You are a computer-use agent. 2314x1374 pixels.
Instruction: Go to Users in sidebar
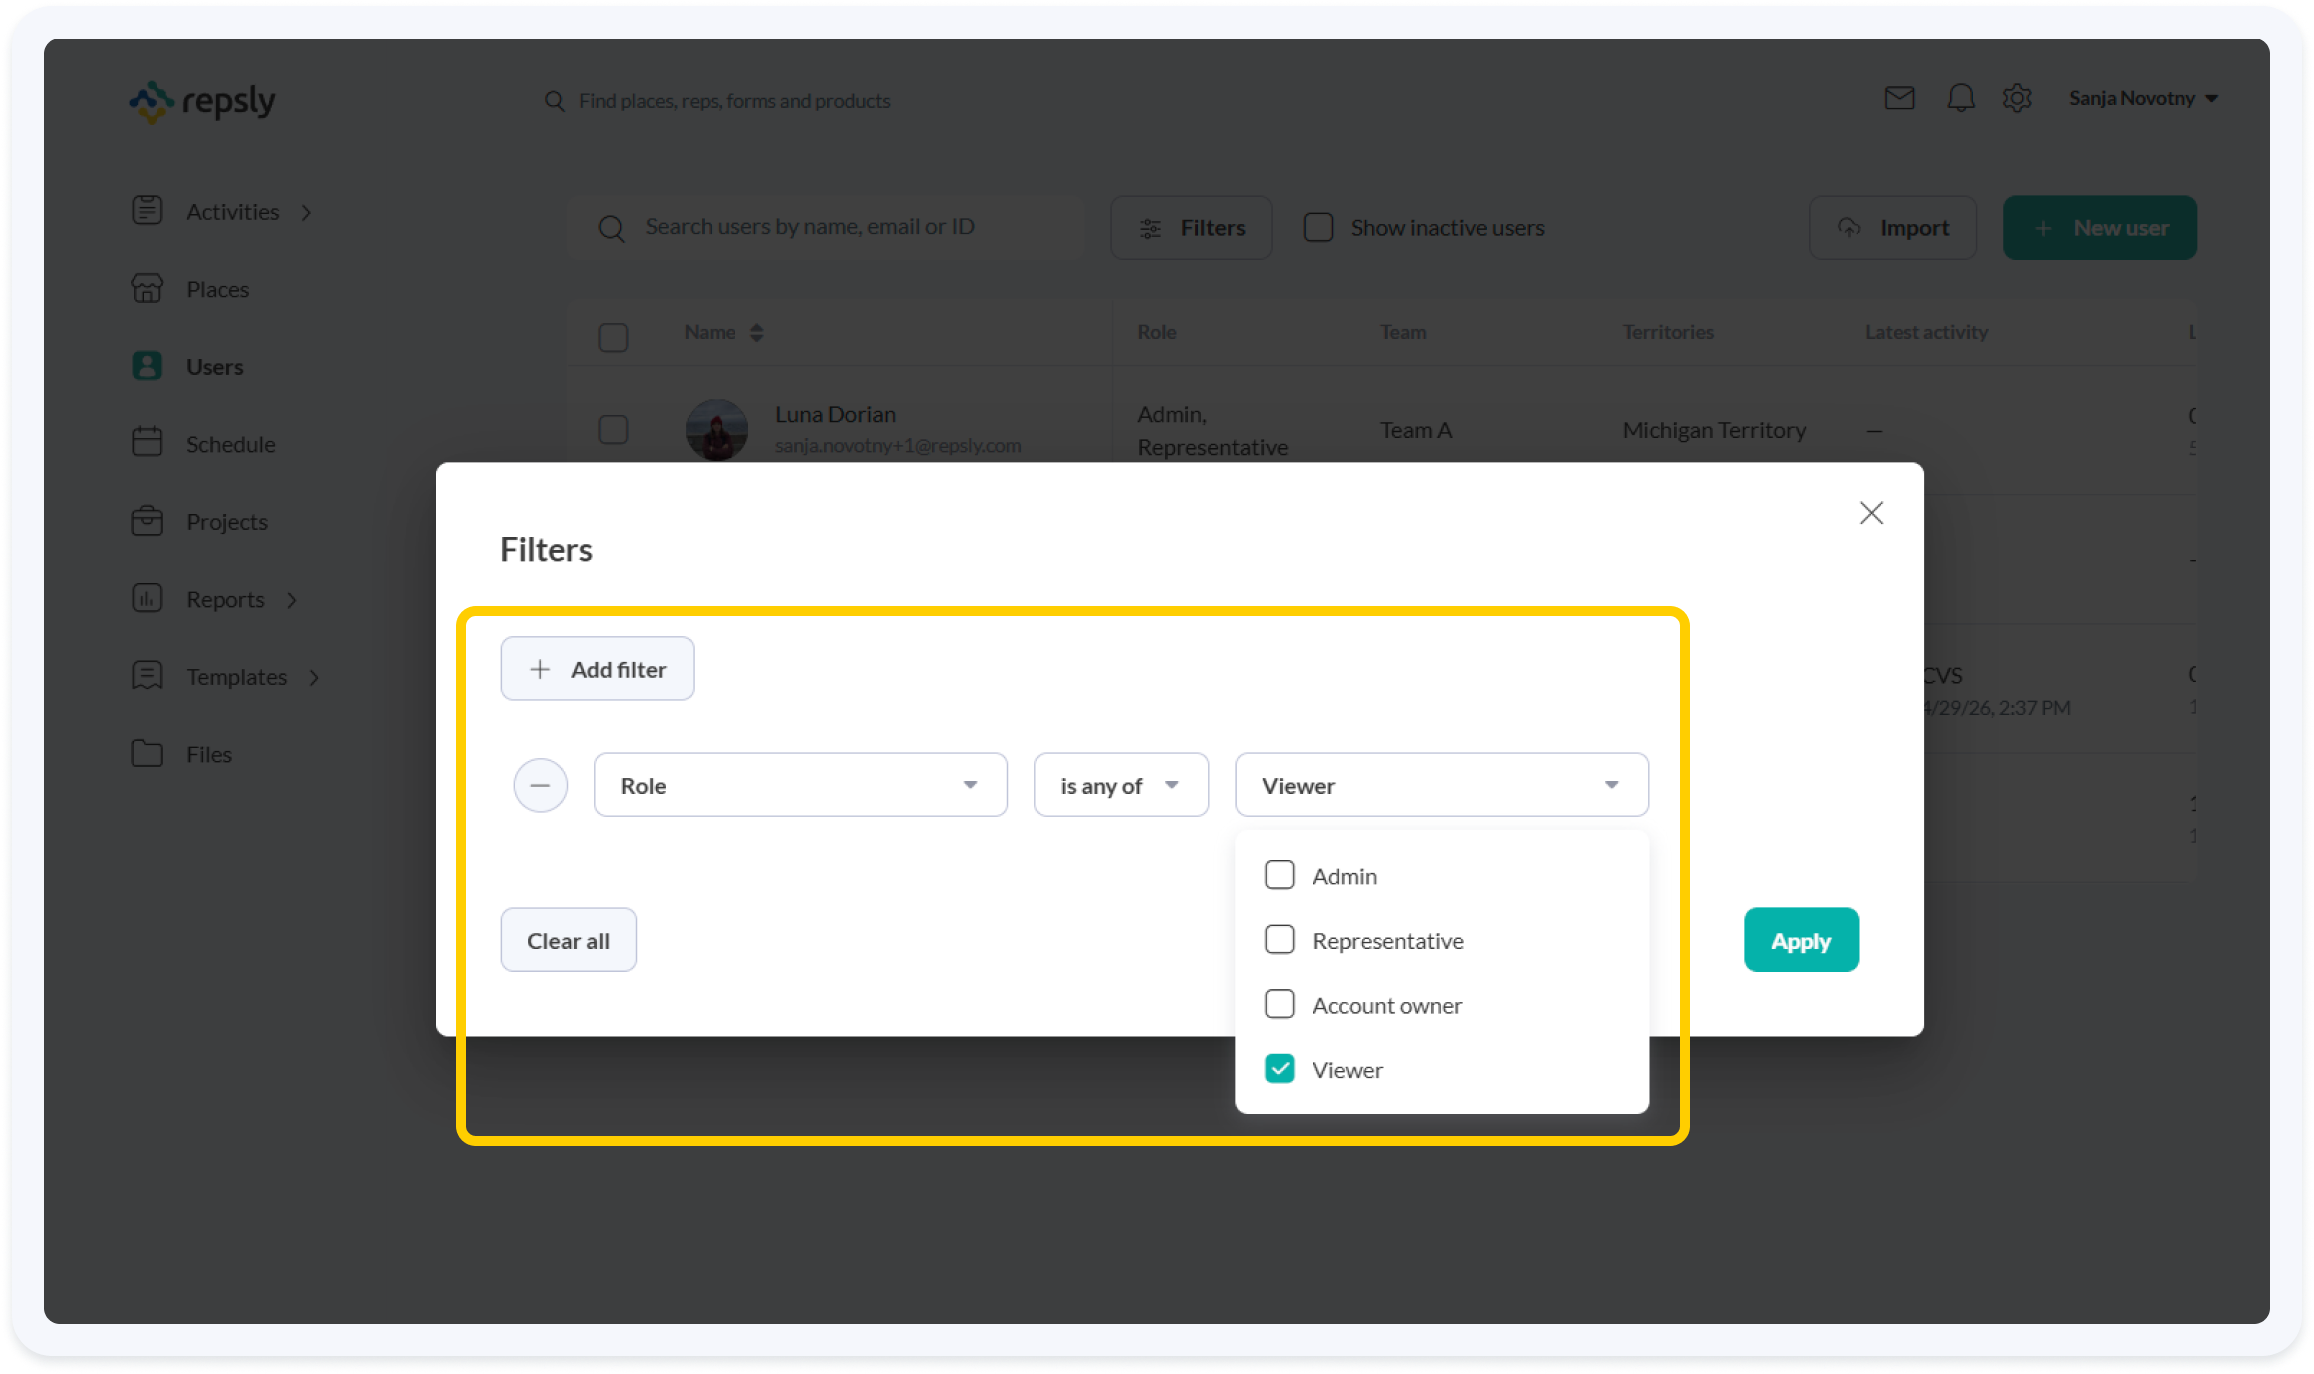[x=214, y=367]
